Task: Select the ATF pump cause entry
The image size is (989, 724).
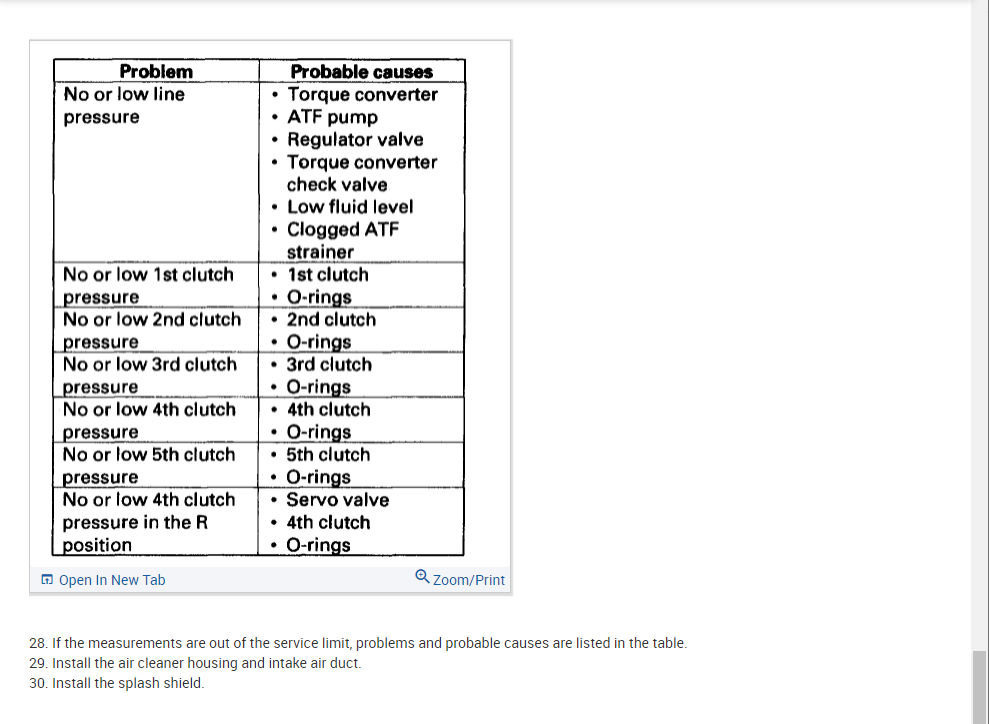Action: click(x=332, y=117)
